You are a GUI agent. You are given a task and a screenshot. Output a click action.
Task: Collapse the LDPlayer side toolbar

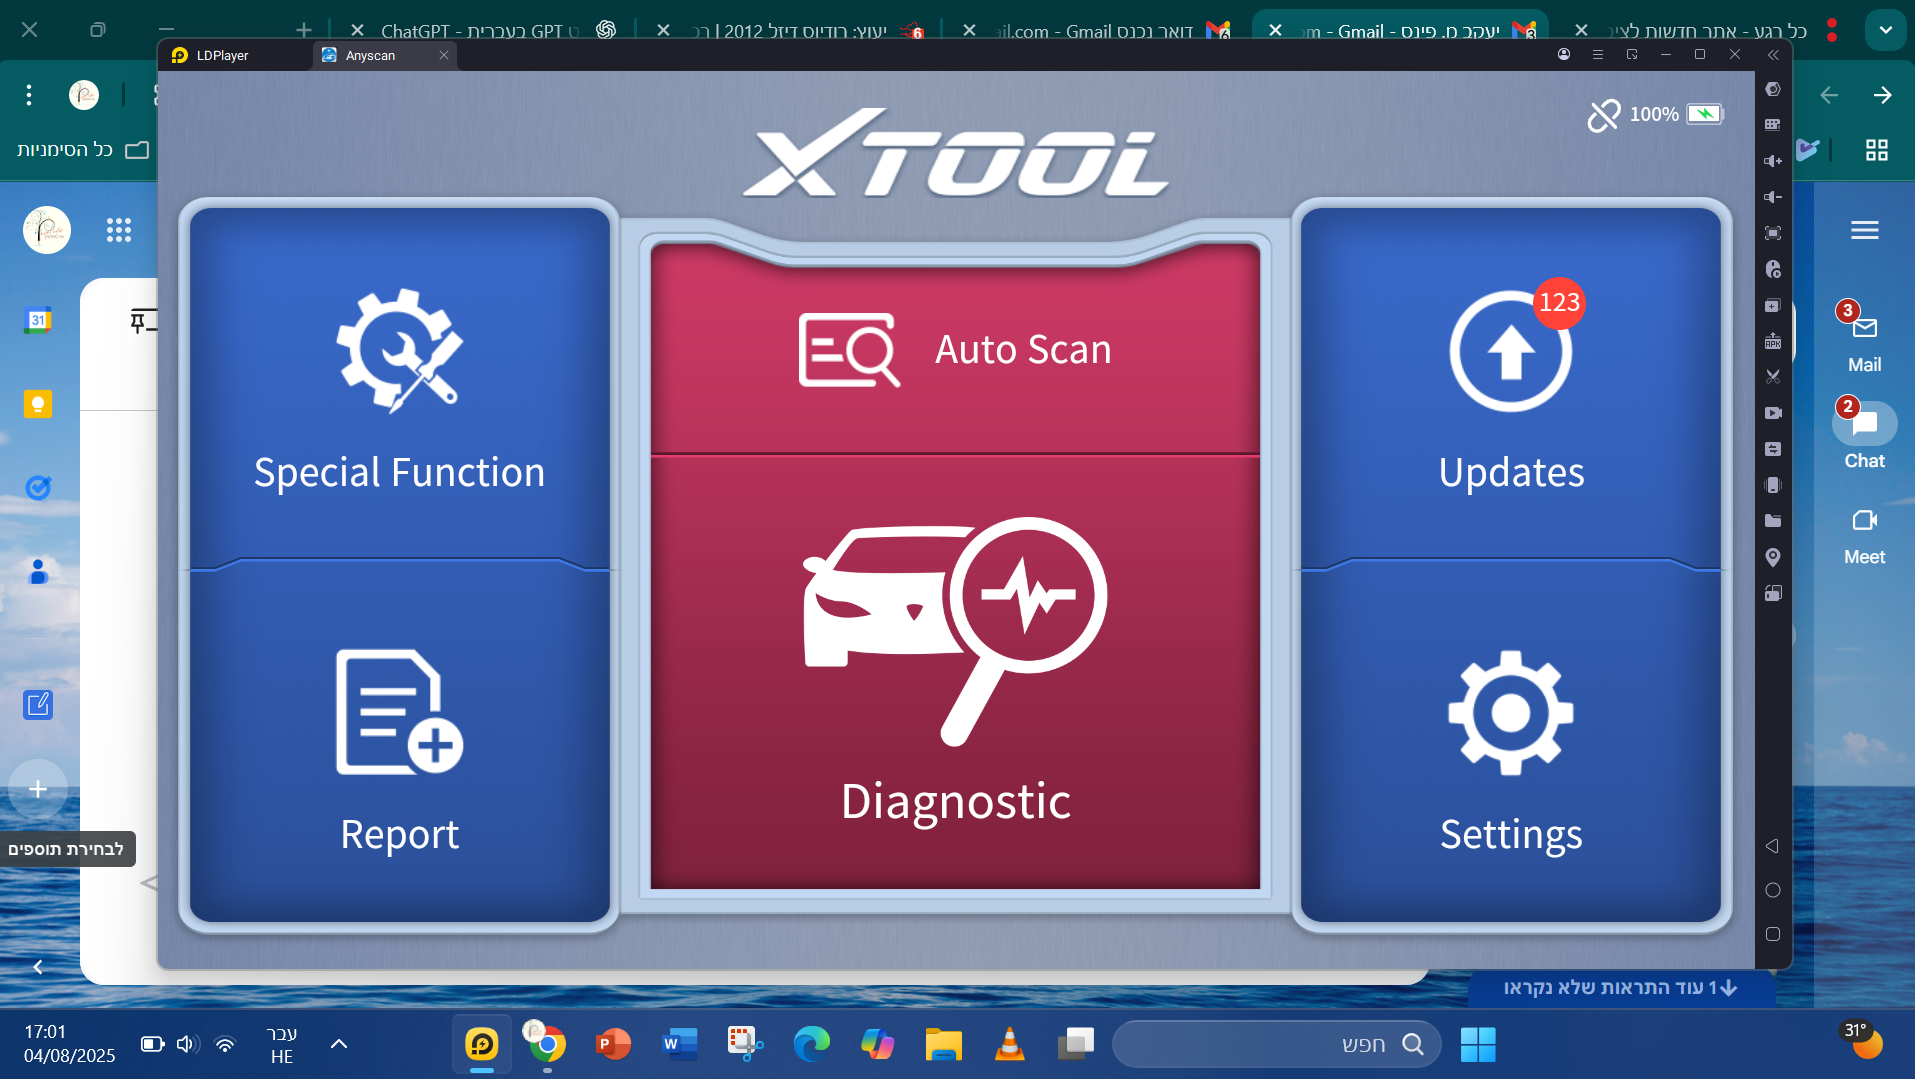click(x=1773, y=55)
